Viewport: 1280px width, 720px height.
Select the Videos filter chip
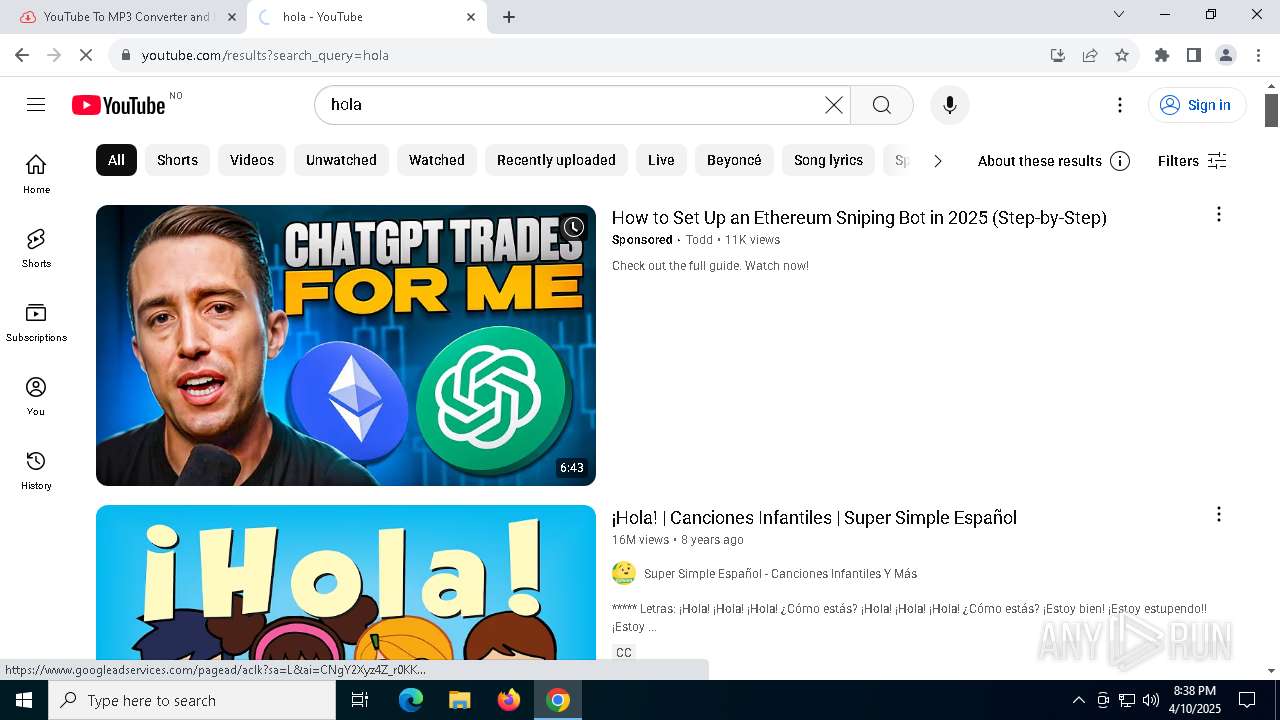[x=252, y=160]
